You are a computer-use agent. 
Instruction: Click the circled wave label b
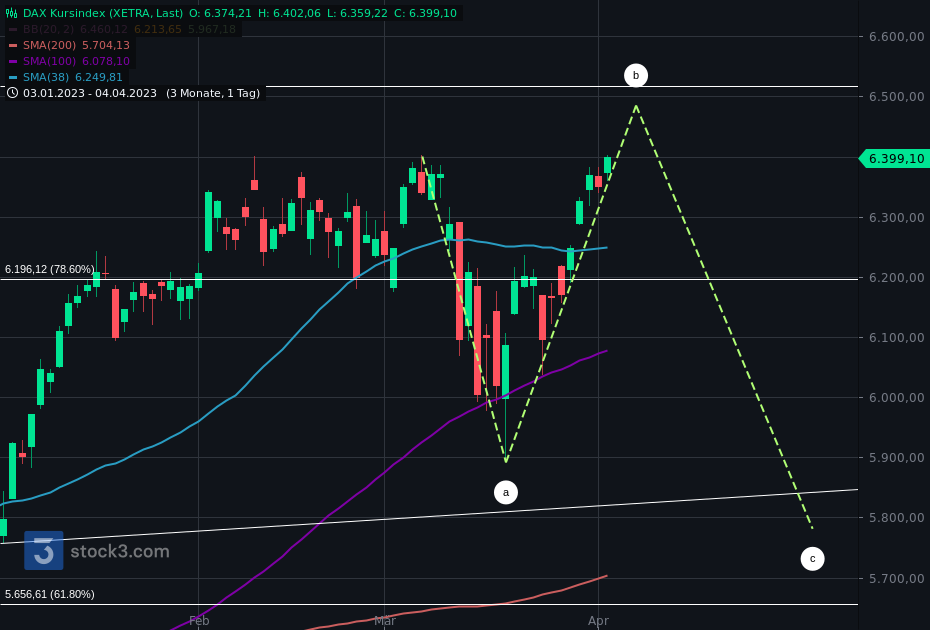click(635, 75)
